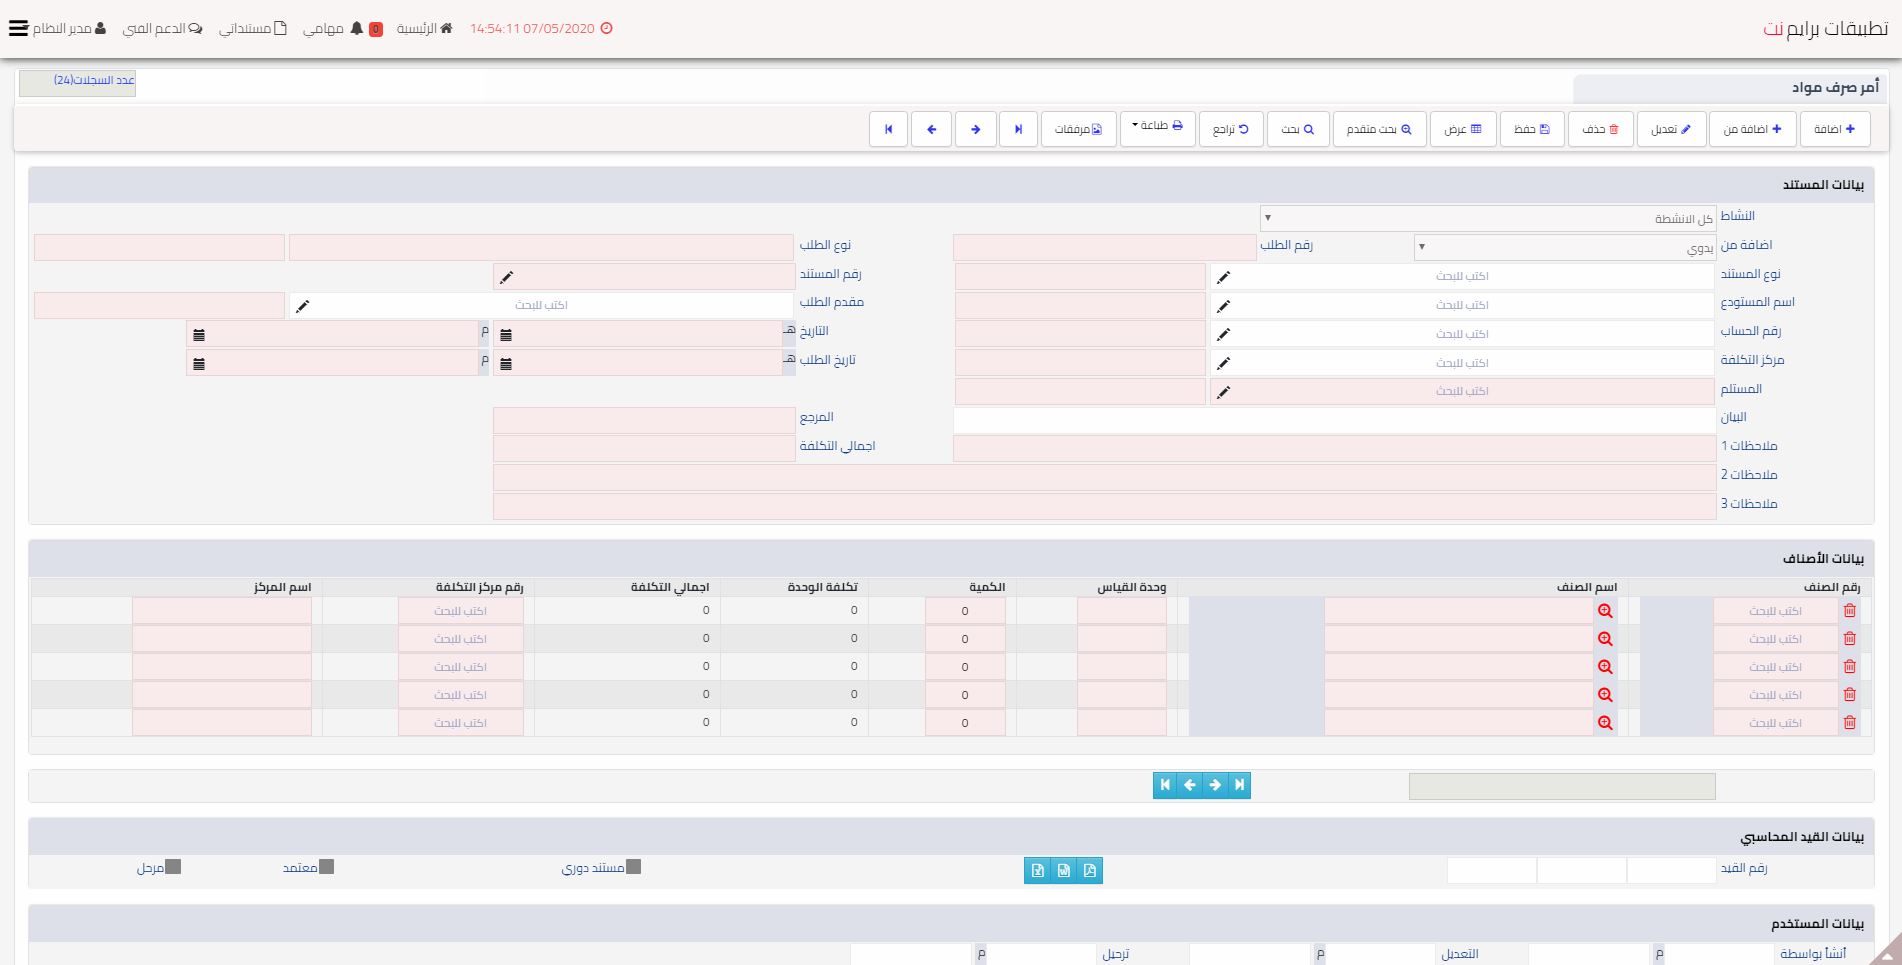Click the حفظ (Save) toolbar button
The image size is (1902, 965).
1531,129
